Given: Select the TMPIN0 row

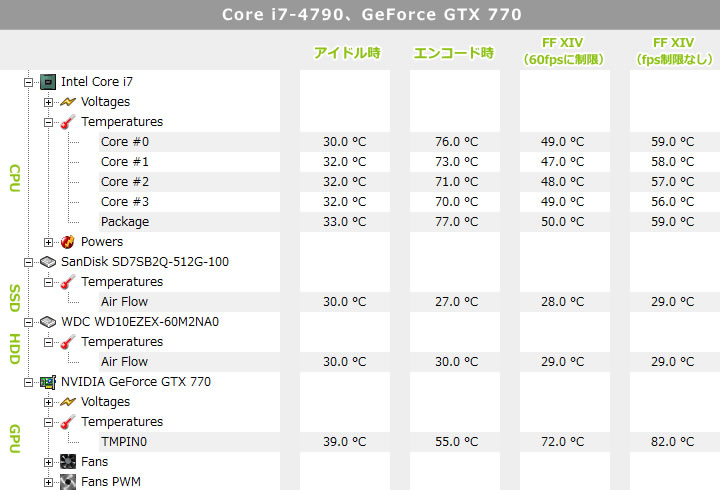Looking at the screenshot, I should (x=190, y=442).
